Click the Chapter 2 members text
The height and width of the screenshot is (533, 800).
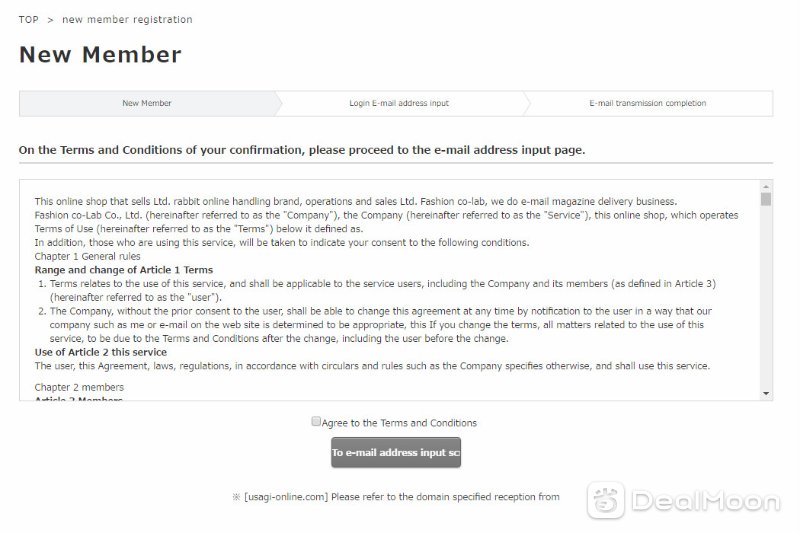click(x=79, y=387)
